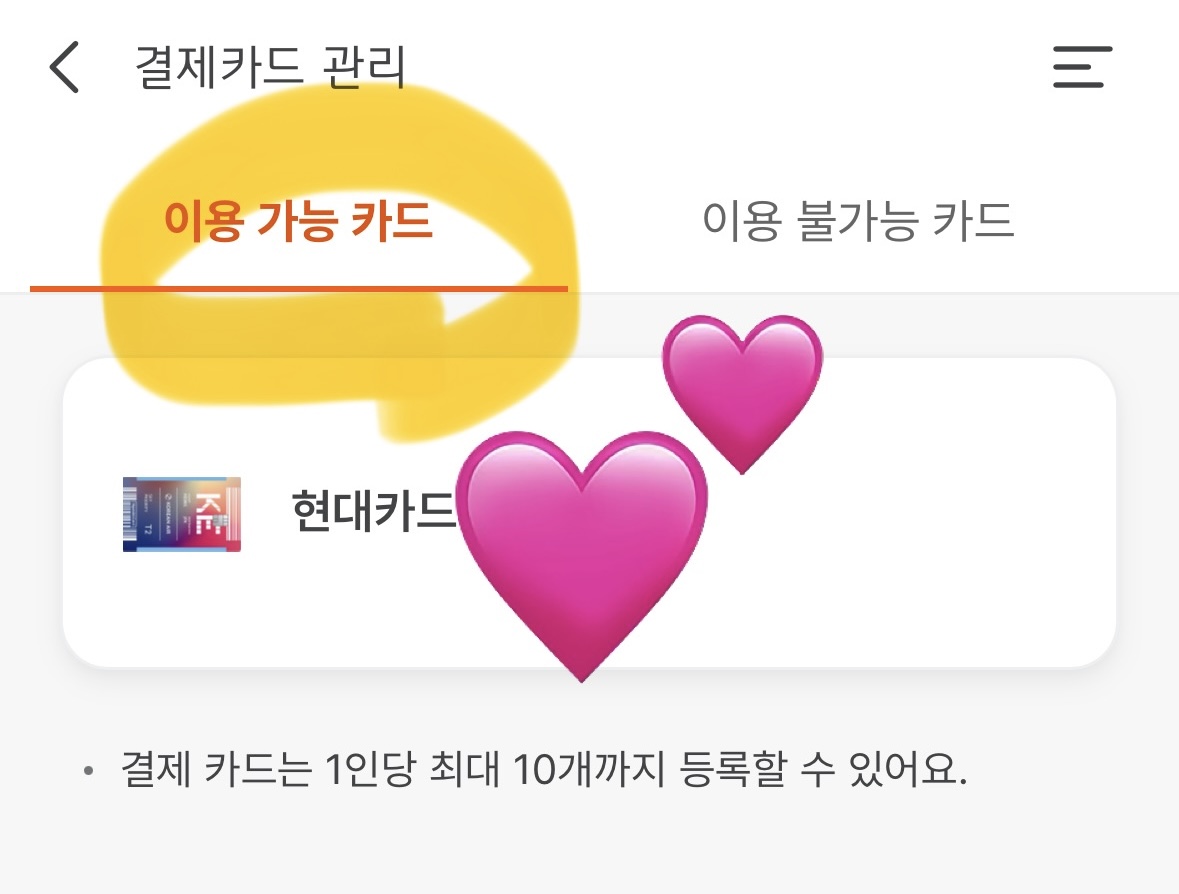Open the hamburger menu icon
1179x894 pixels.
[1082, 67]
